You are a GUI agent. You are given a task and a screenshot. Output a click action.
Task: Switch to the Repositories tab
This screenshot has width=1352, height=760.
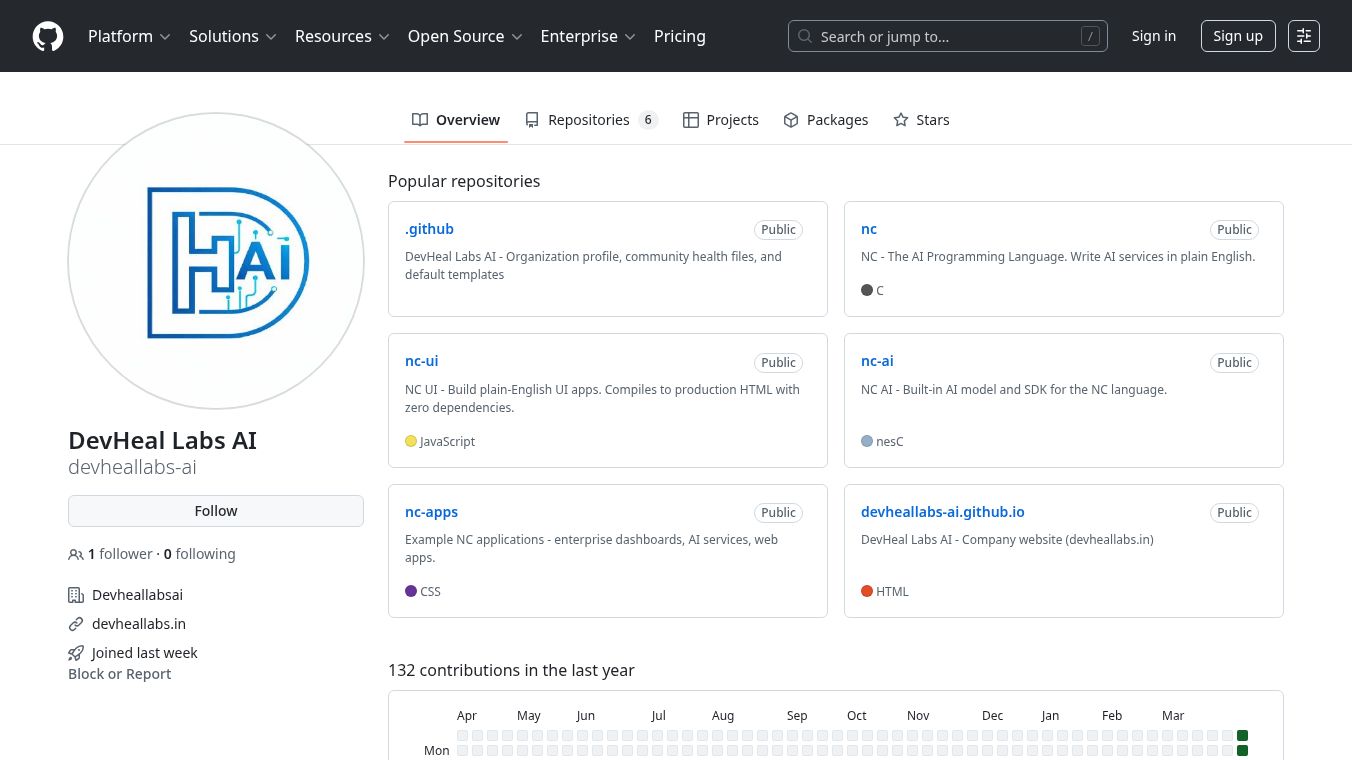(590, 120)
